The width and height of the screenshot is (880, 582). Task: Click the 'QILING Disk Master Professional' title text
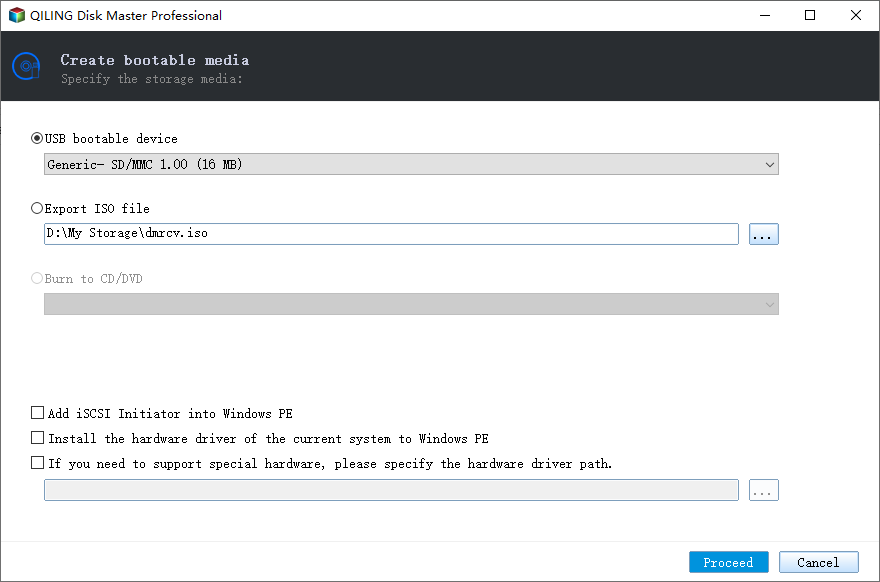(x=126, y=16)
